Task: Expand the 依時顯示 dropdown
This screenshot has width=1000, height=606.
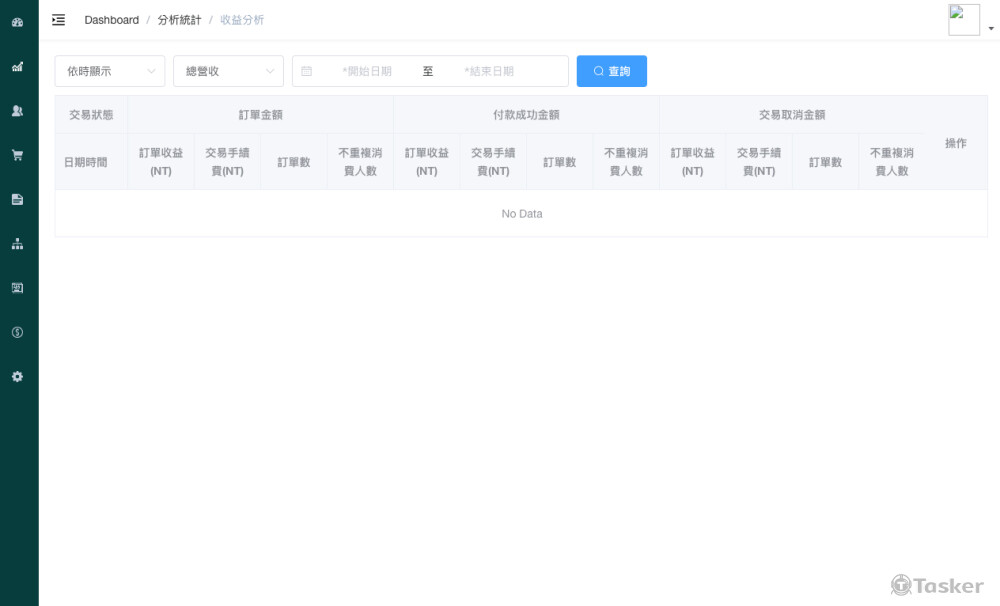Action: 110,71
